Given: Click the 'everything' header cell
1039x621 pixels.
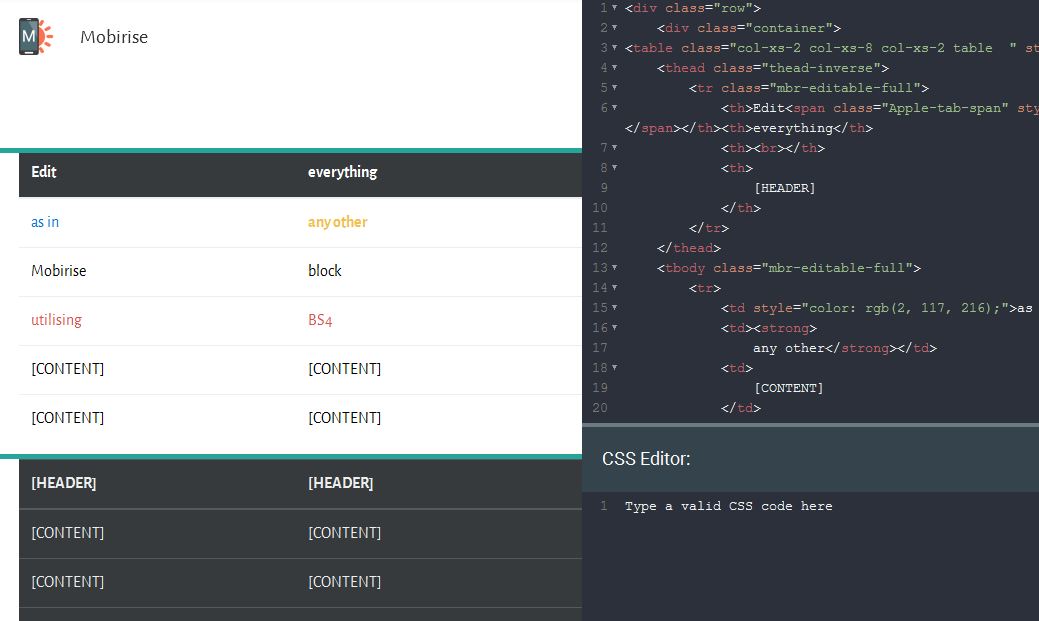Looking at the screenshot, I should 342,172.
